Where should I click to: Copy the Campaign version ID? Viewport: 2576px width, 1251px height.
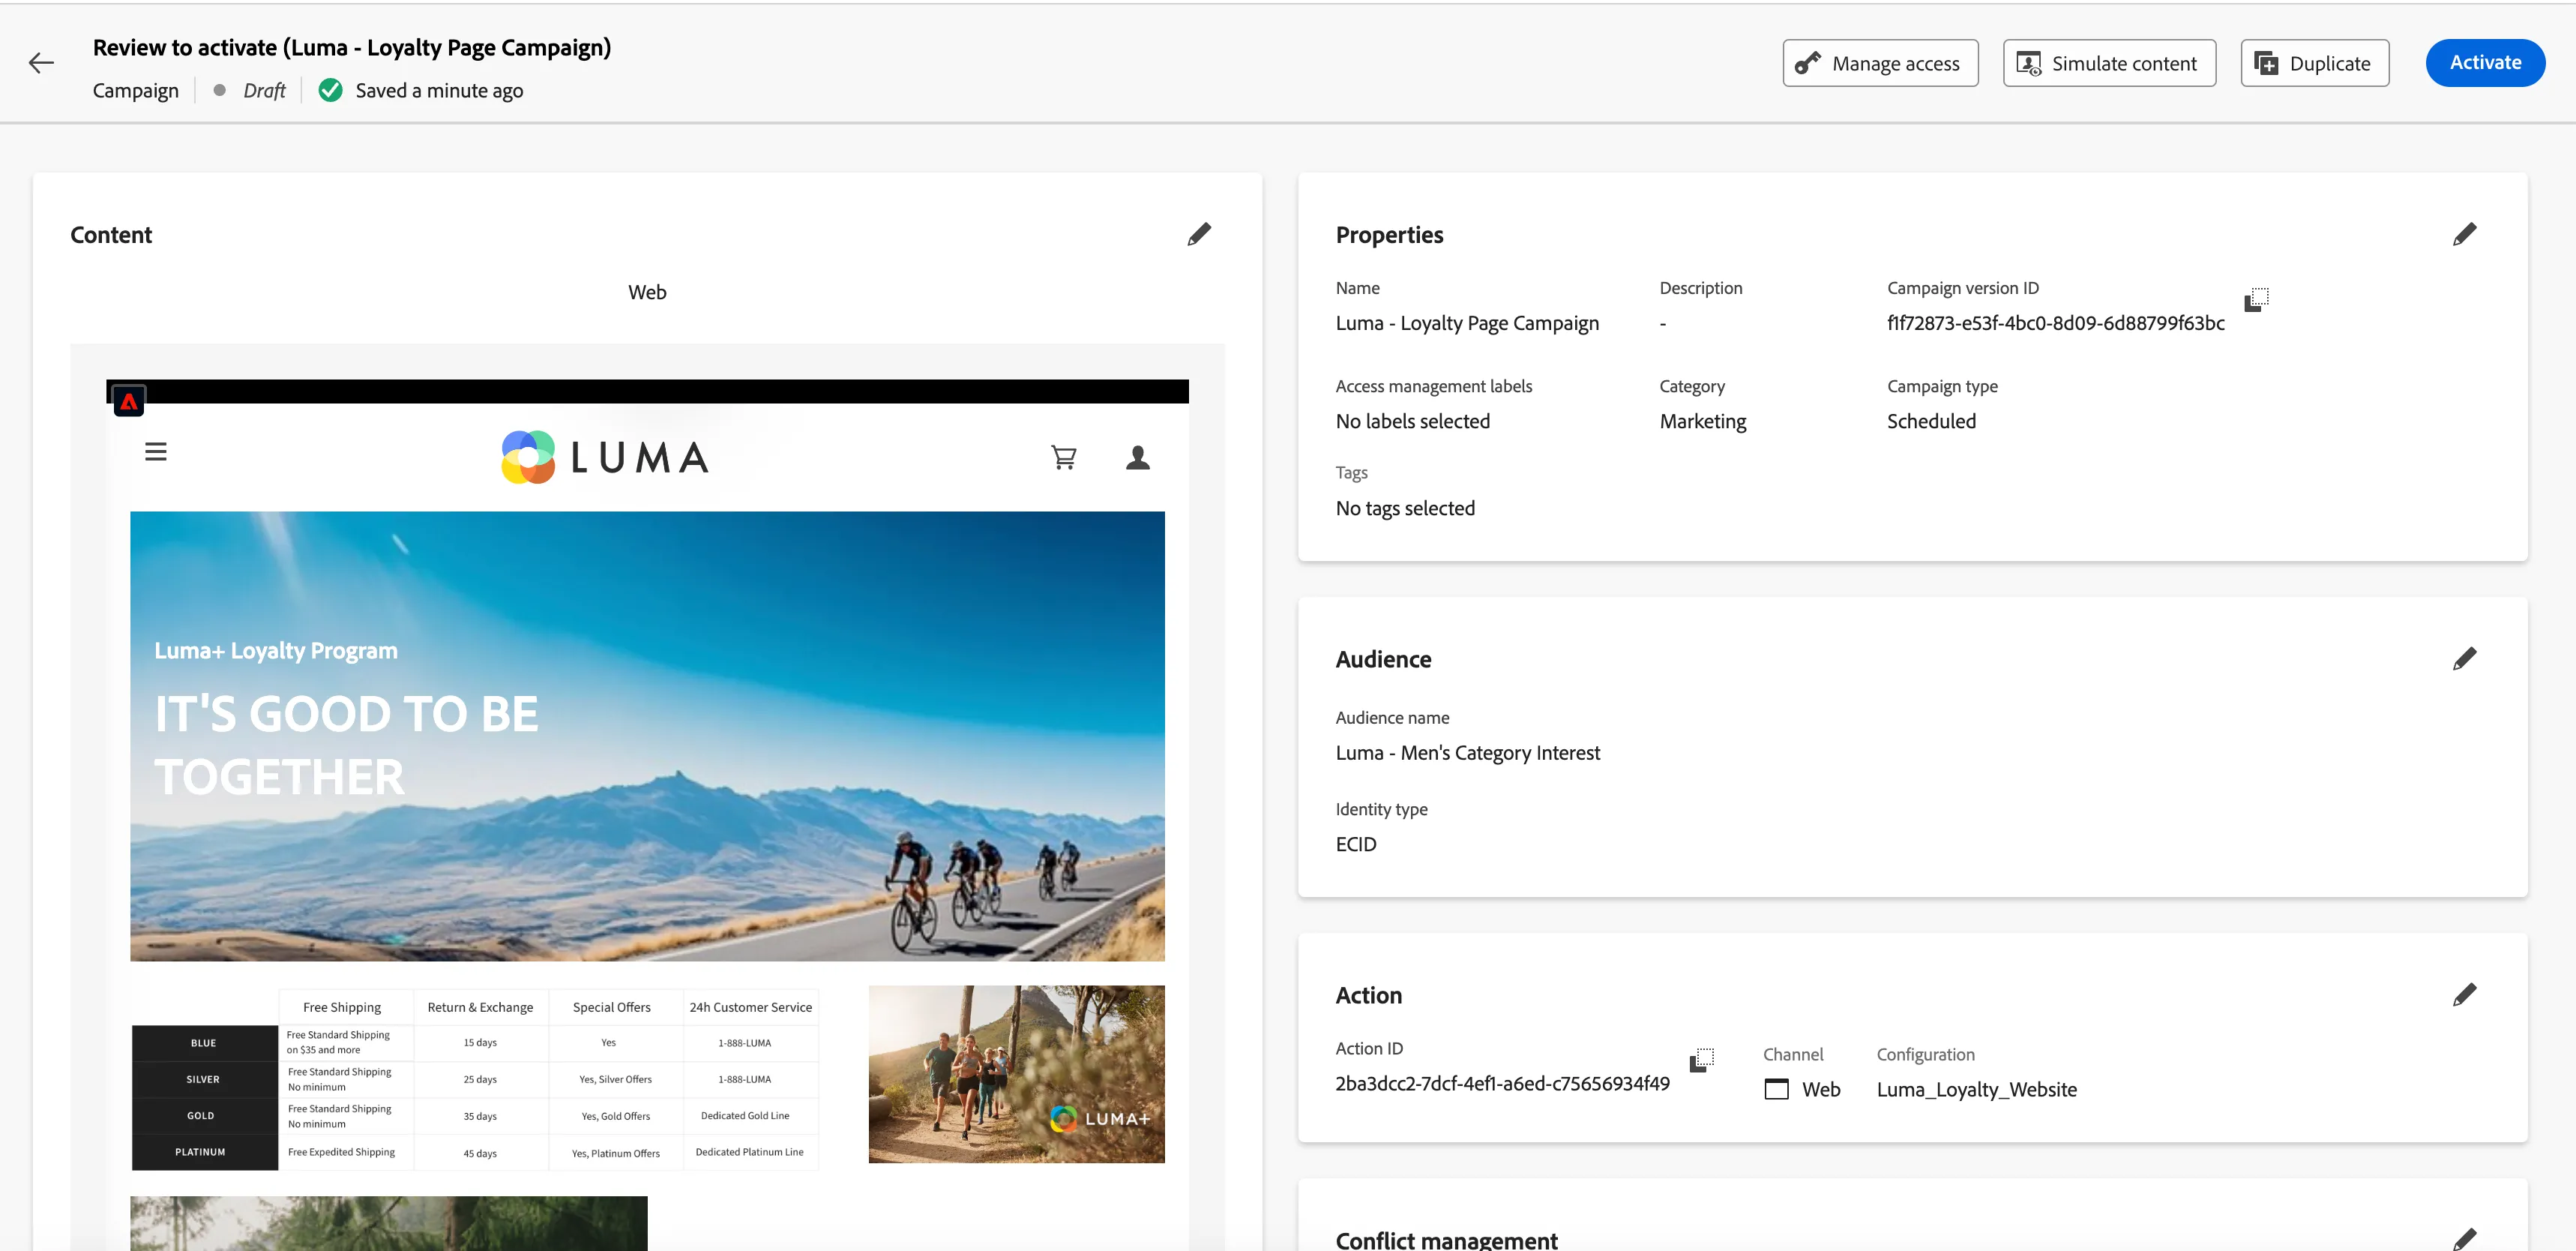point(2257,299)
